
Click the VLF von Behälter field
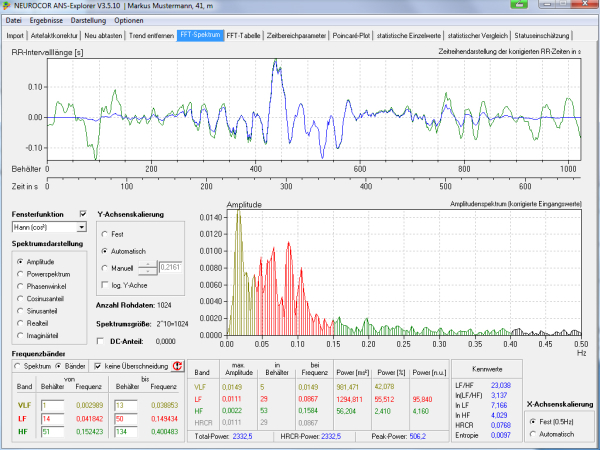[52, 405]
